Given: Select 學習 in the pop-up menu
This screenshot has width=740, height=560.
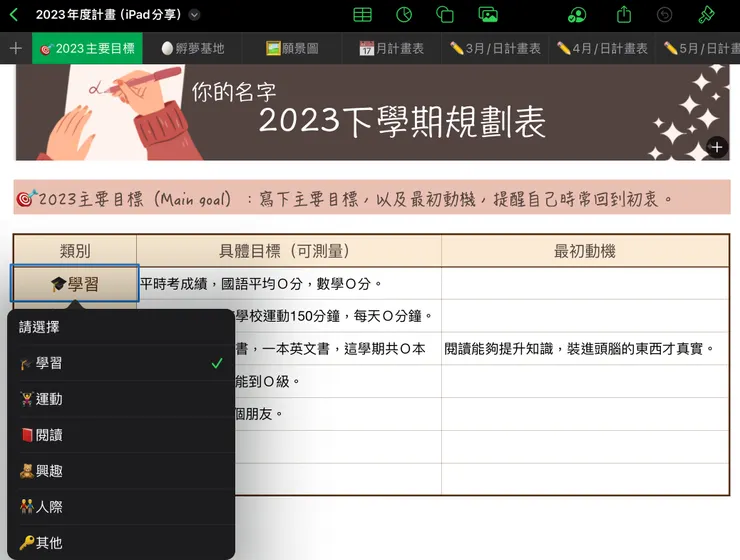Looking at the screenshot, I should point(121,363).
